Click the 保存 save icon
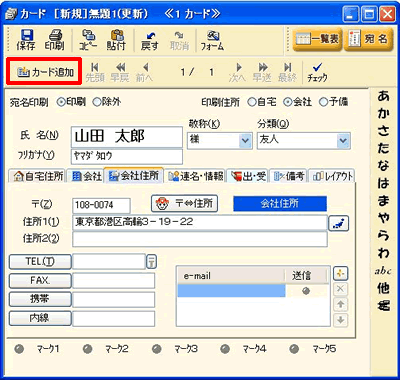The width and height of the screenshot is (400, 380). tap(26, 40)
